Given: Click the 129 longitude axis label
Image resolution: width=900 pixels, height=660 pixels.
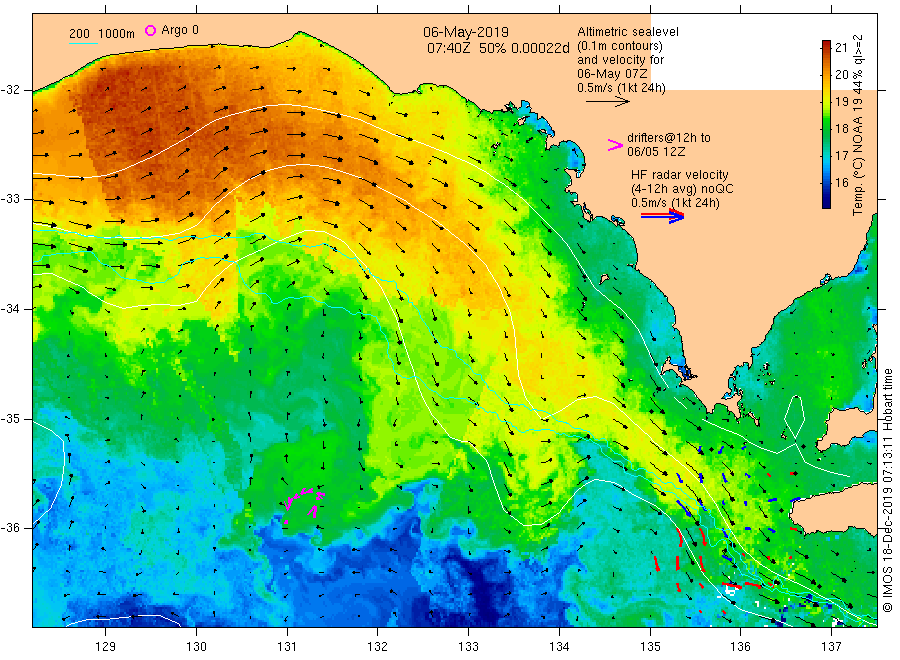Looking at the screenshot, I should click(106, 647).
